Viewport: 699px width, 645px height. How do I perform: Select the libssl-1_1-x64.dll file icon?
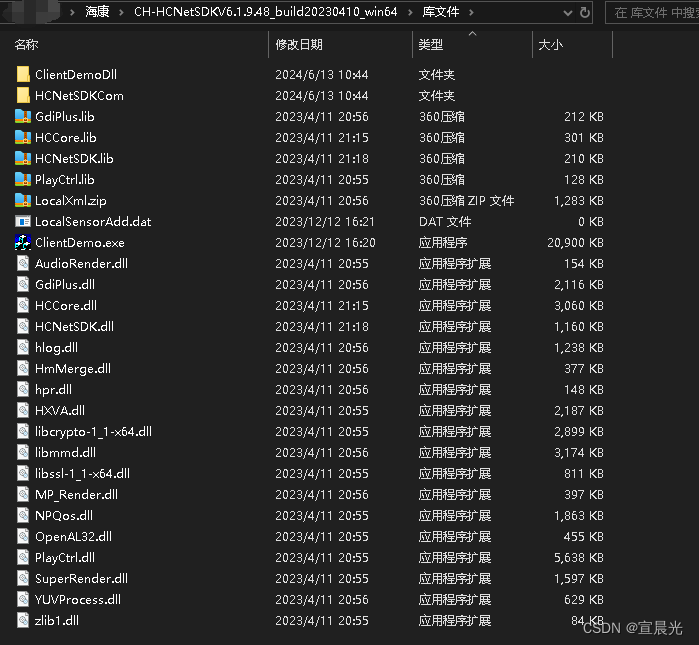(23, 473)
